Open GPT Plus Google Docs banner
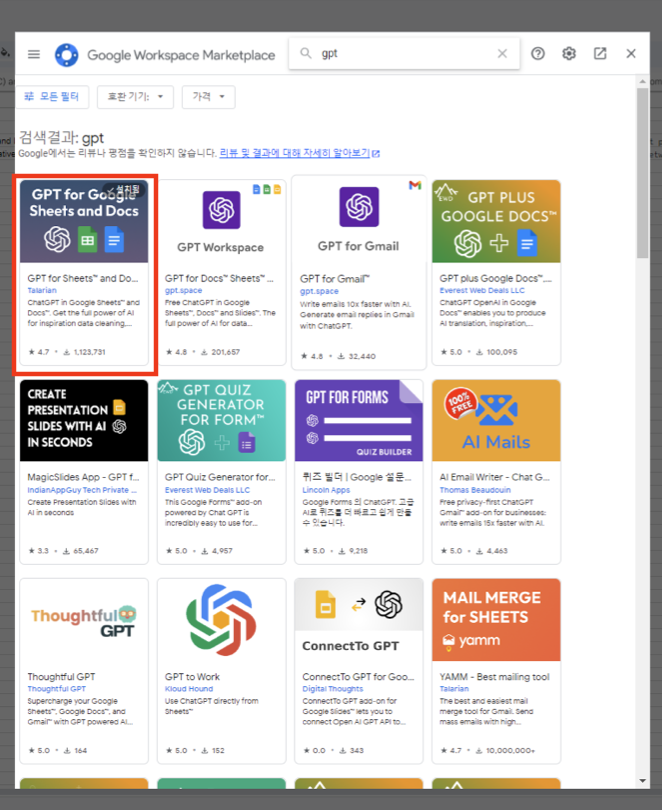 [x=496, y=221]
